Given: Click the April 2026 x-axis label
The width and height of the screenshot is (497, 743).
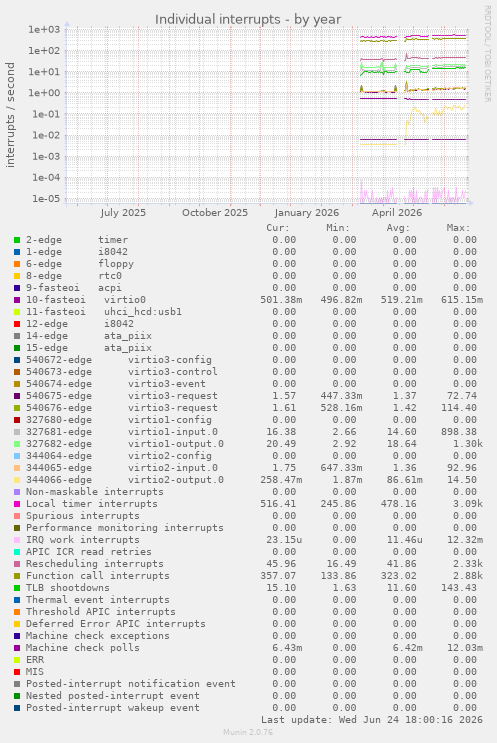Looking at the screenshot, I should [397, 213].
